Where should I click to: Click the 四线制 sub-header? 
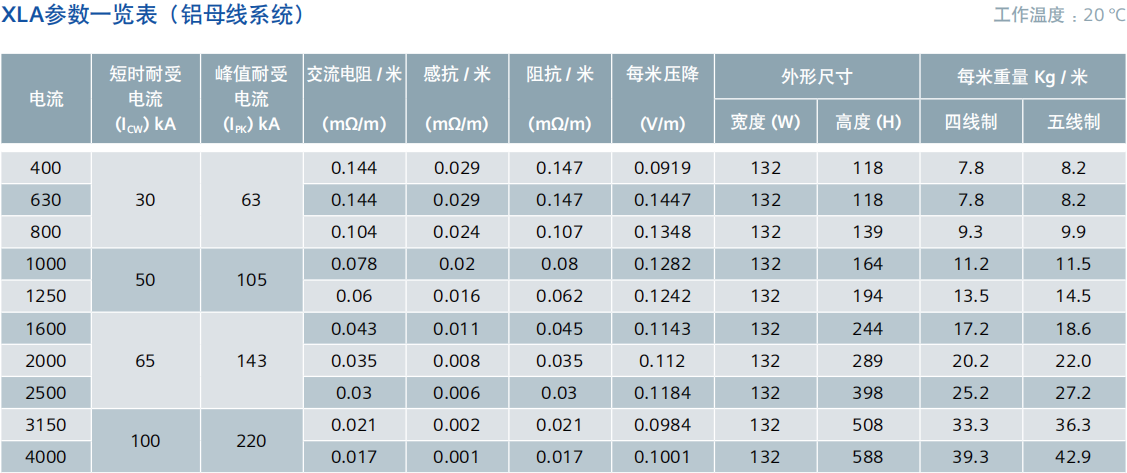pos(971,122)
